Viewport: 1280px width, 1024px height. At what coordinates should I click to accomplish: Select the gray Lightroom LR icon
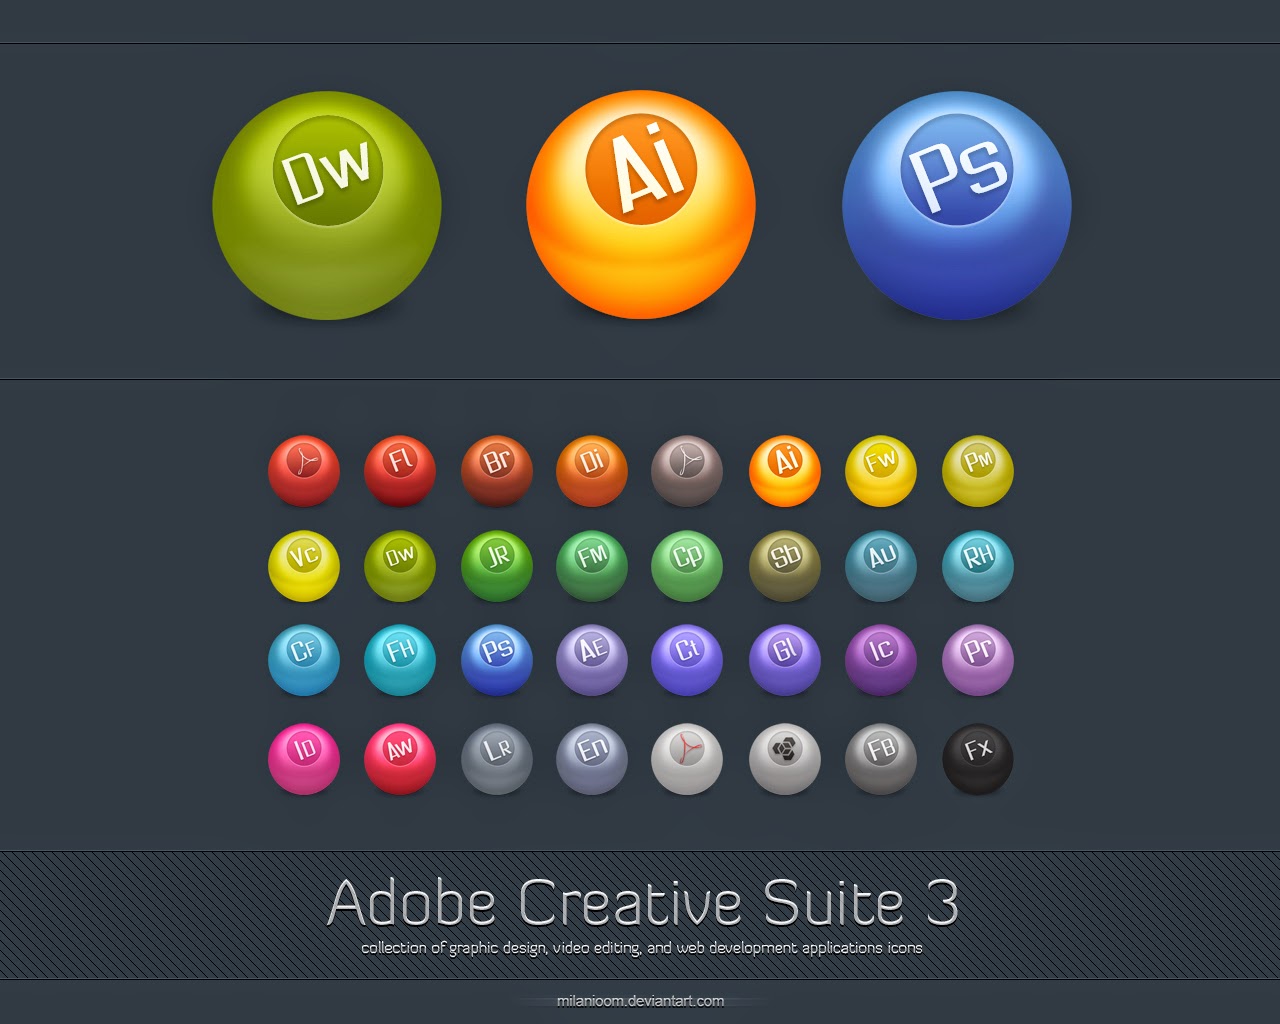497,758
